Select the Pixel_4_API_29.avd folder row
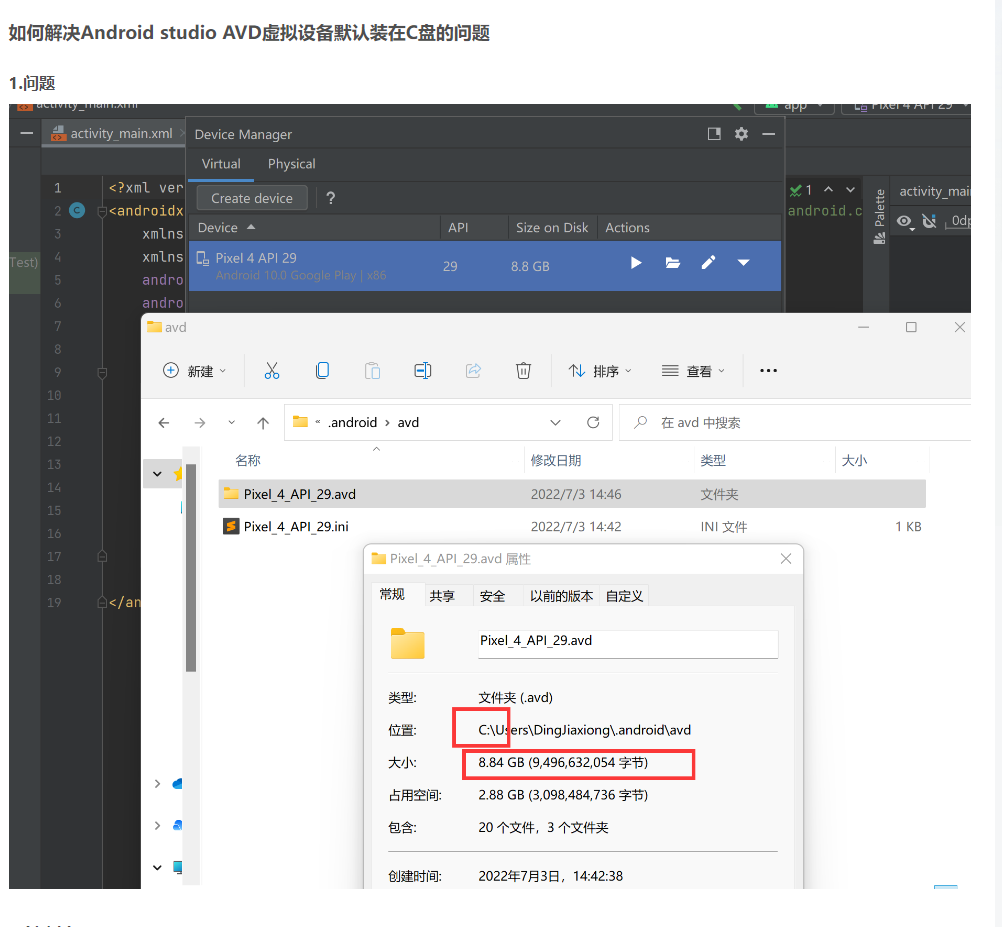This screenshot has height=927, width=1002. click(x=572, y=494)
